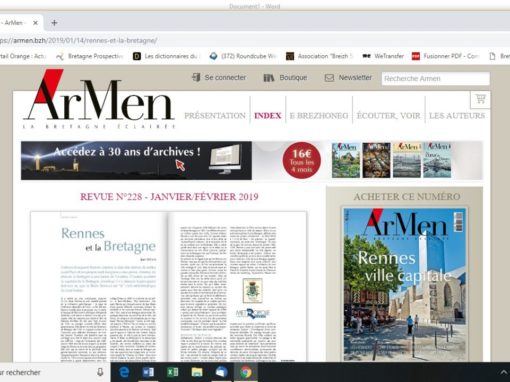Image resolution: width=510 pixels, height=382 pixels.
Task: Open File Explorer from the taskbar
Action: point(197,372)
